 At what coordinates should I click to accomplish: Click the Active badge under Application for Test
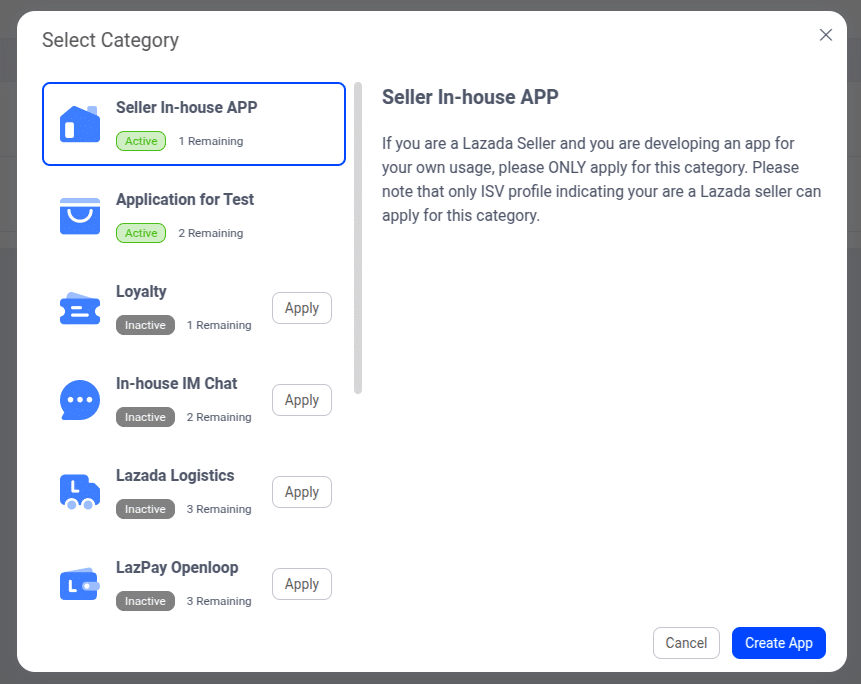click(x=141, y=233)
